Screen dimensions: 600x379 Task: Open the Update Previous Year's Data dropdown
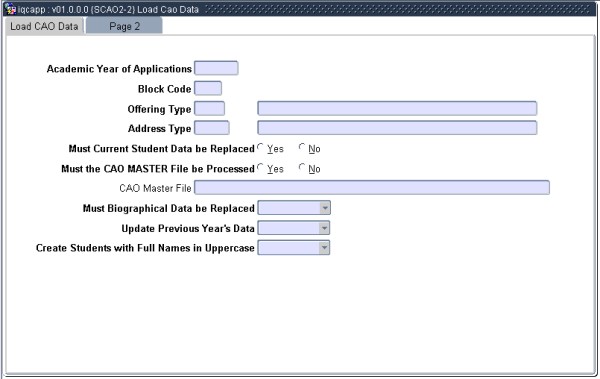(324, 228)
